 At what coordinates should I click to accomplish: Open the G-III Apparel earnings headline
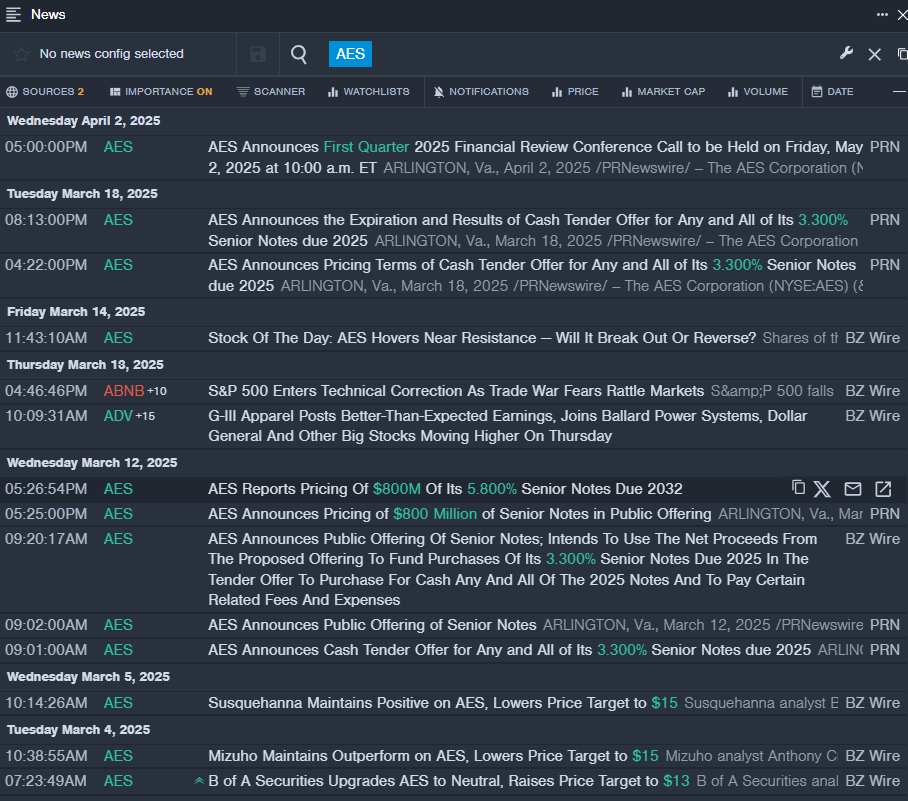coord(508,426)
